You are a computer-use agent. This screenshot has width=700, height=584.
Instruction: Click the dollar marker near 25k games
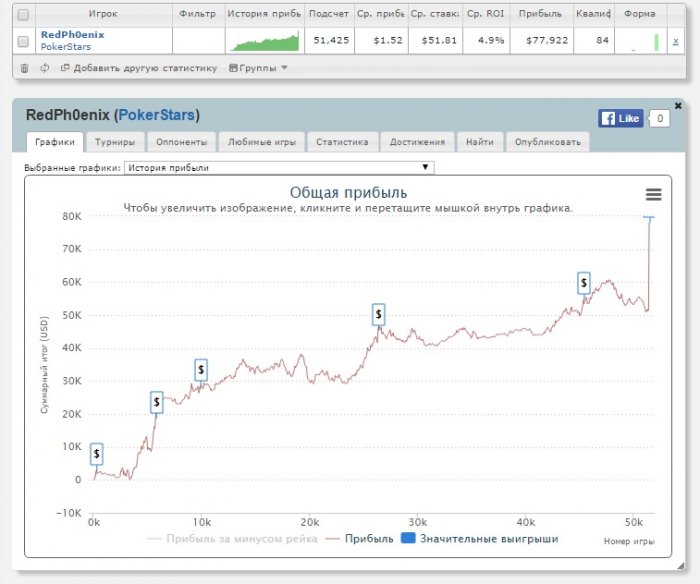[x=378, y=314]
